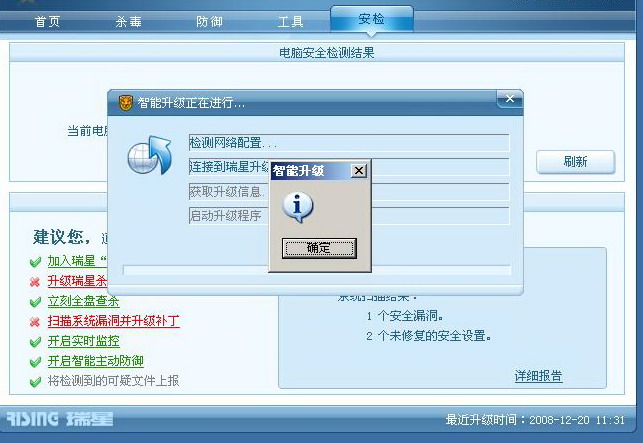Viewport: 643px width, 443px height.
Task: Click red cross beside 升级瑞星杀
Action: [x=35, y=282]
